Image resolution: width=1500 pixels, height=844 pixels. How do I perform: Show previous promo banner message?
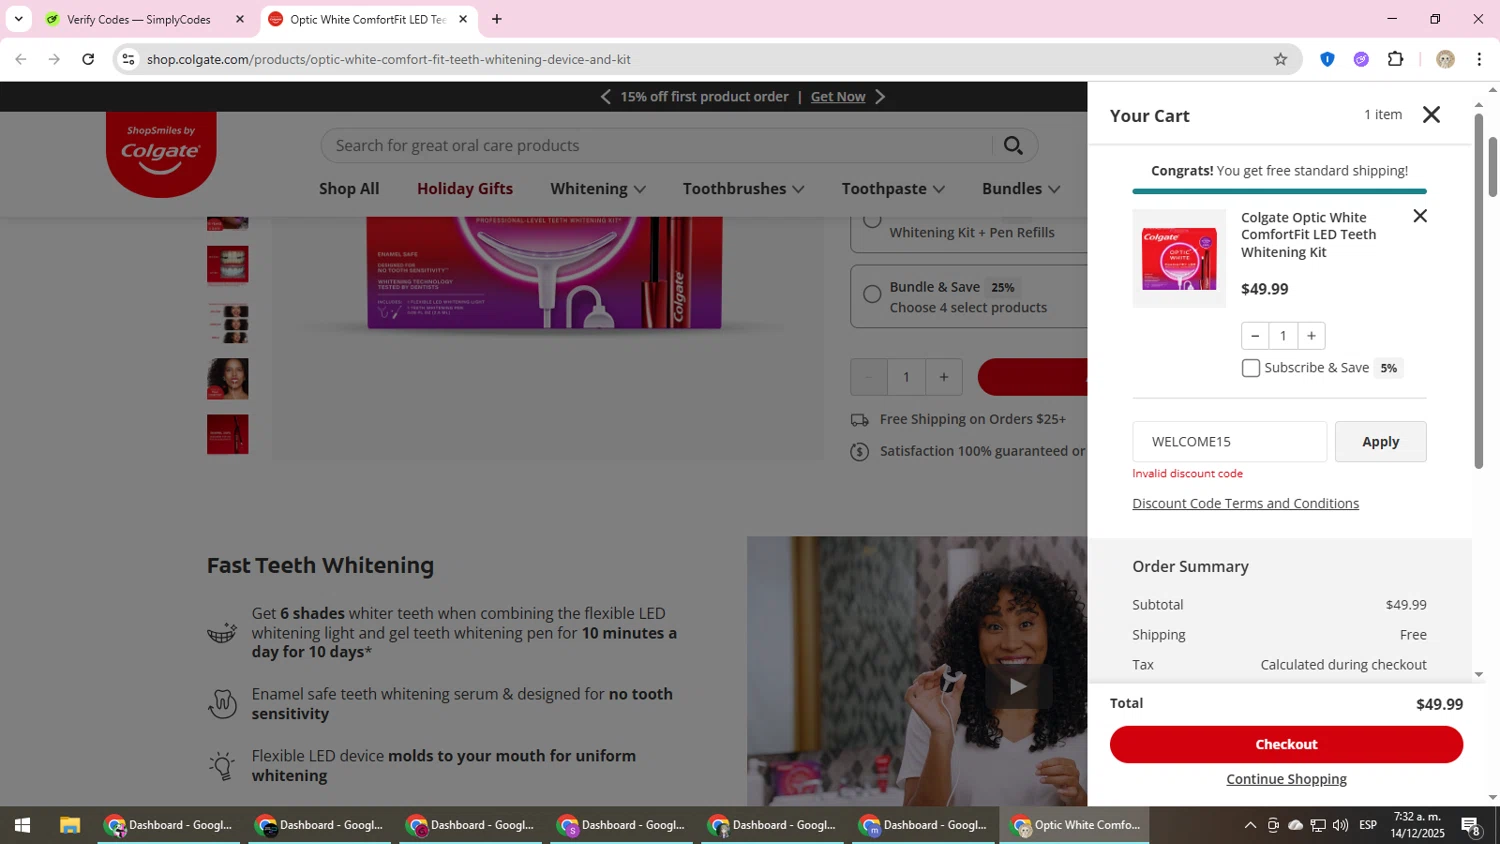pyautogui.click(x=605, y=97)
